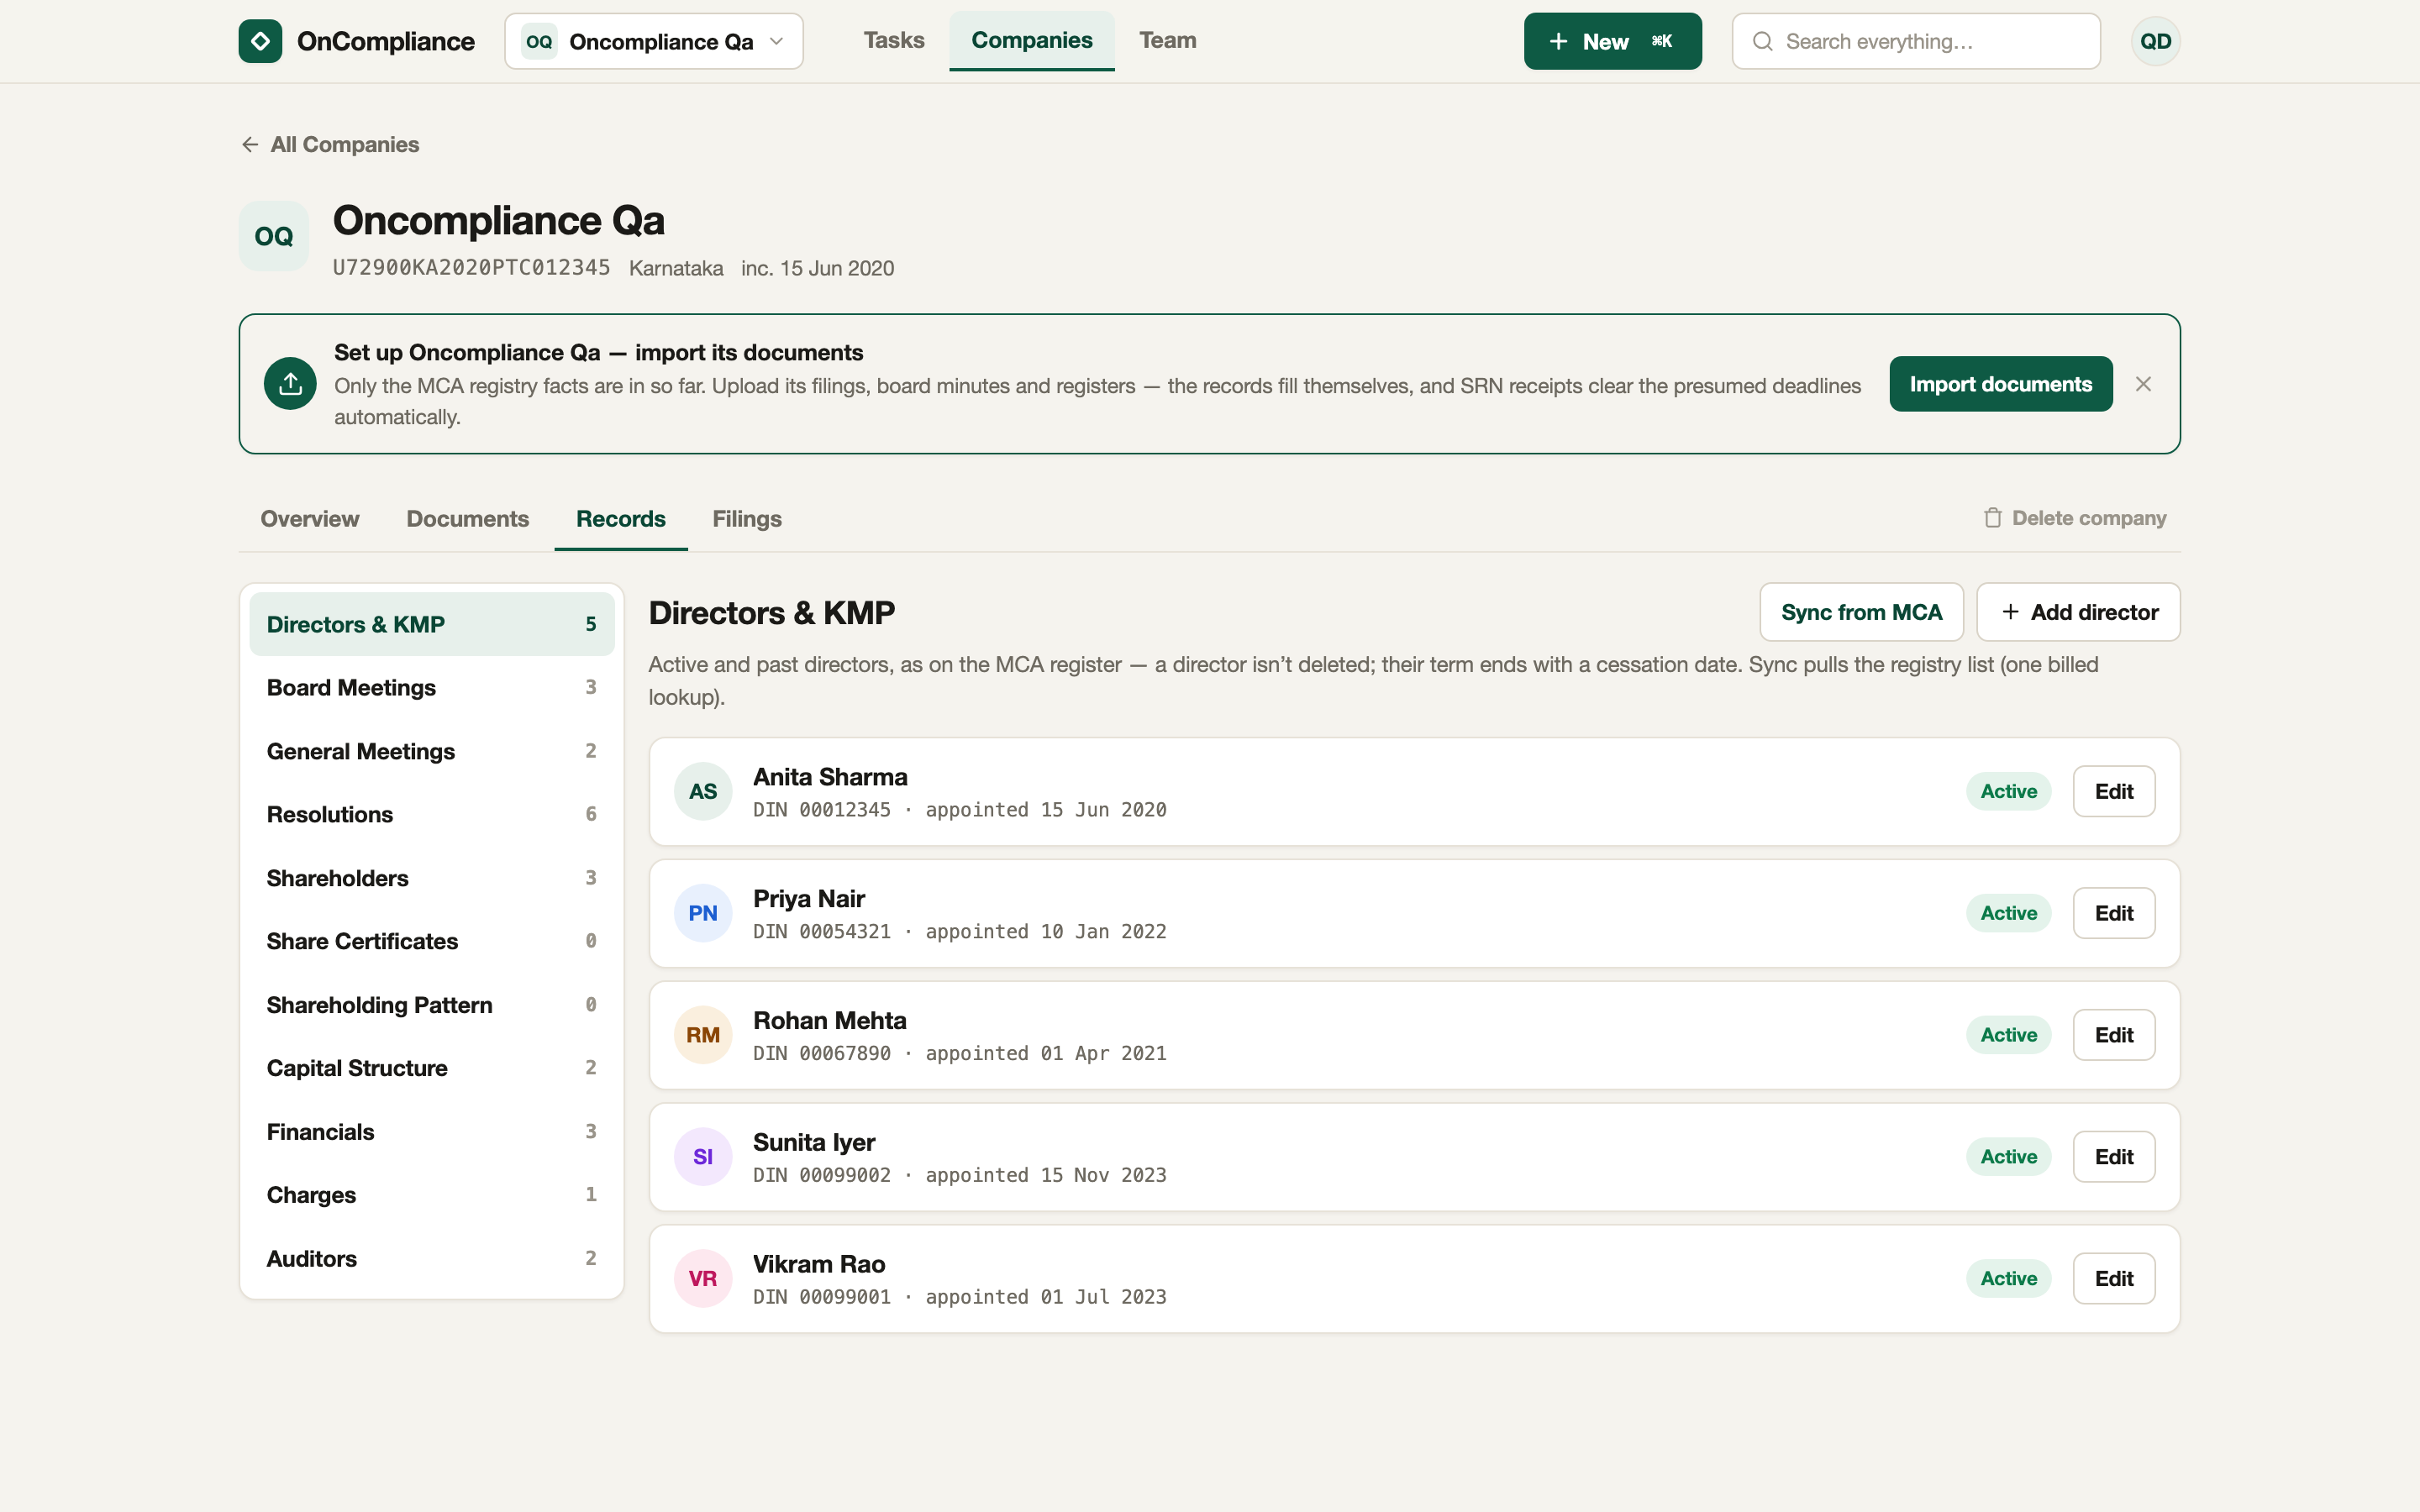Screen dimensions: 2420x1512
Task: Open Board Meetings records
Action: pos(431,688)
